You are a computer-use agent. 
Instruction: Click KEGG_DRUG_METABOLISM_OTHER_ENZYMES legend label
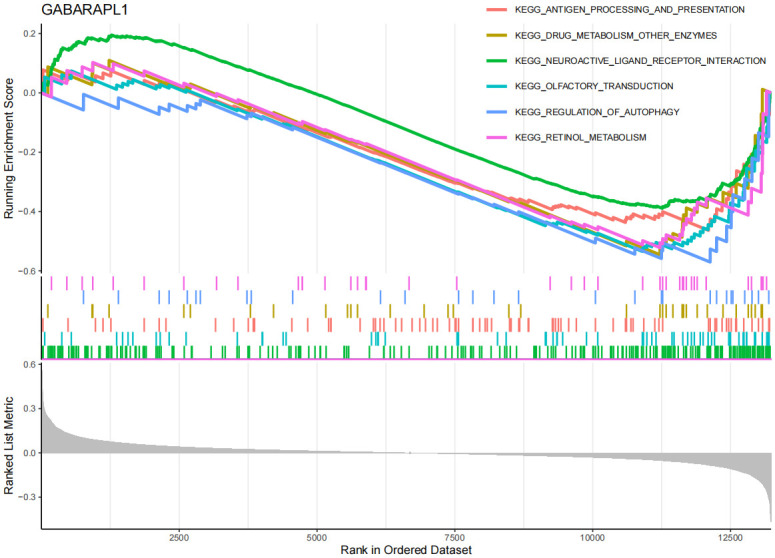coord(615,35)
